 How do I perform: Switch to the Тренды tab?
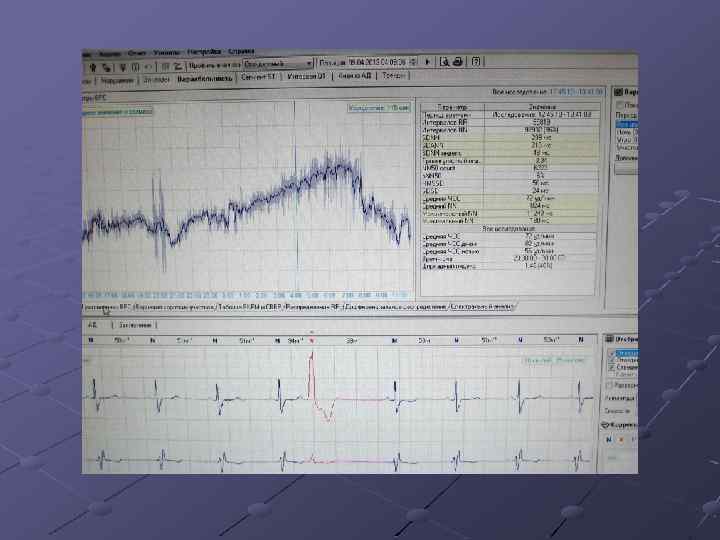click(394, 75)
